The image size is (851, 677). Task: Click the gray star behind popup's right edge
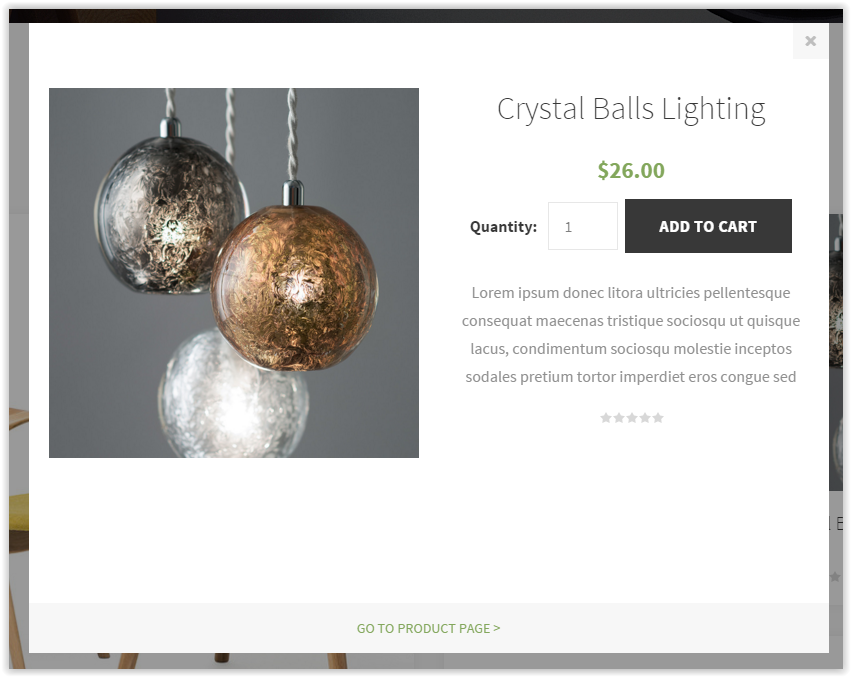(x=835, y=577)
